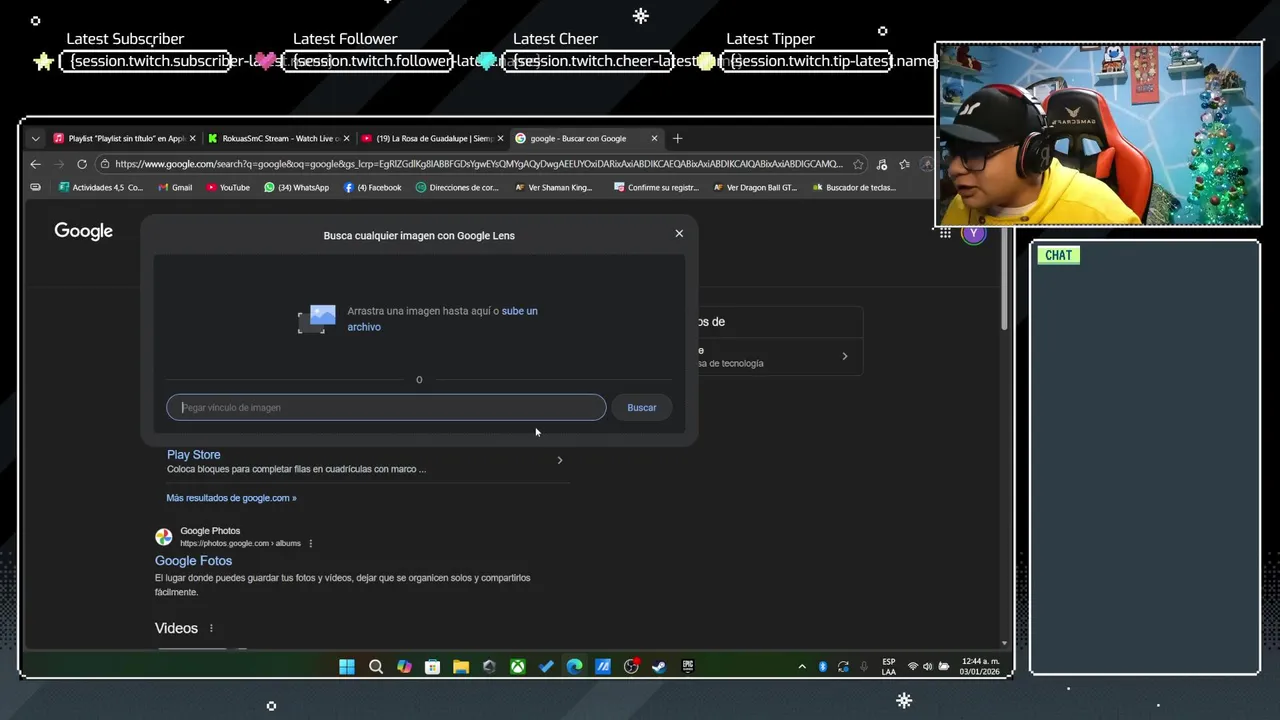
Task: Open the Facebook bookmark
Action: pos(373,187)
